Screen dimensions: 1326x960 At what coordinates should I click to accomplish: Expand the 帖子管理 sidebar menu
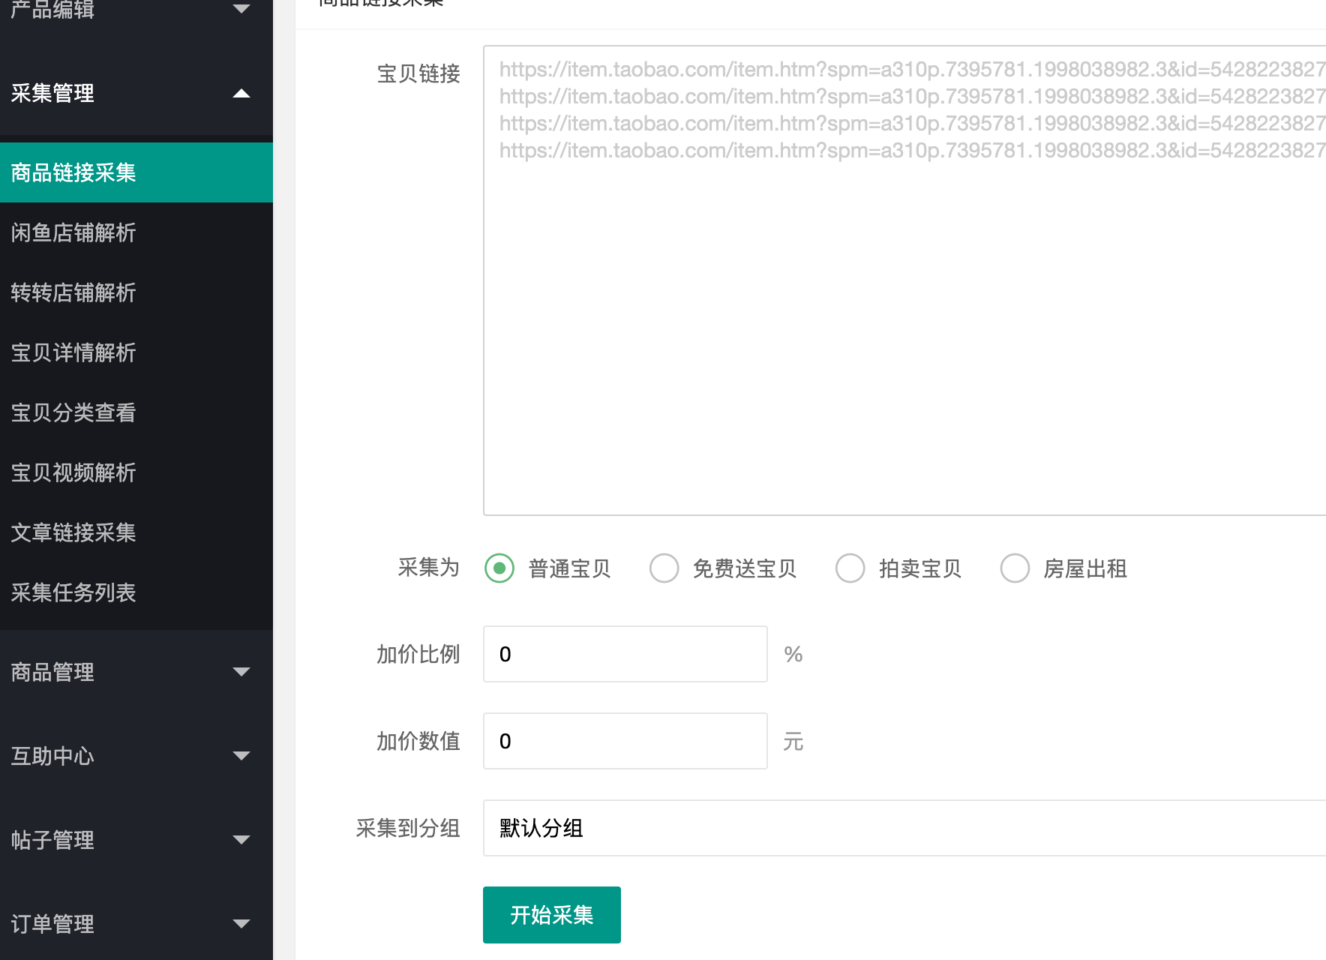point(136,840)
